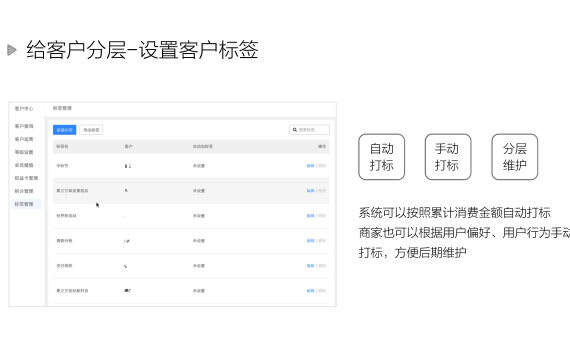Click the blue edit link in the highlighted row
The height and width of the screenshot is (360, 570).
click(310, 191)
